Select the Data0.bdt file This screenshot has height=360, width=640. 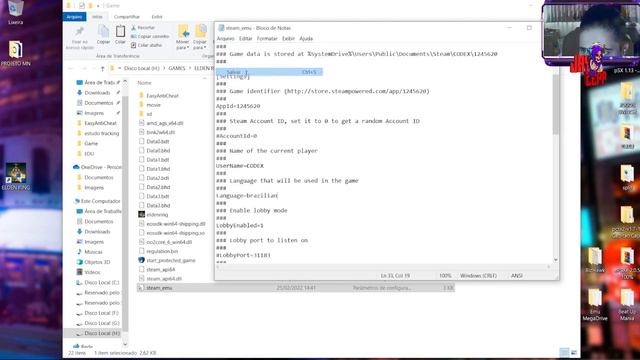tap(154, 141)
